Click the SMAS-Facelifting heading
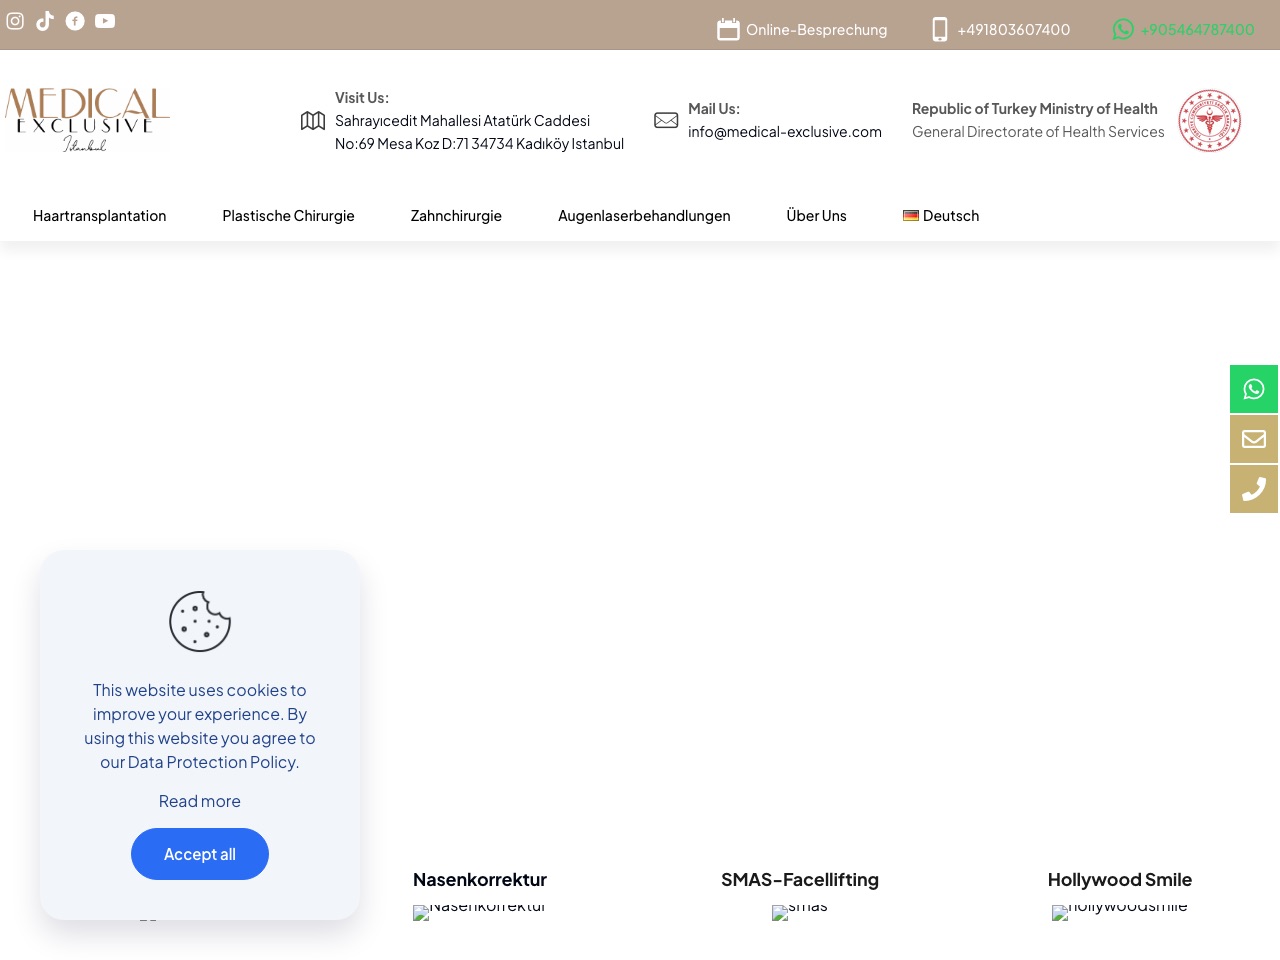The image size is (1280, 960). coord(800,880)
